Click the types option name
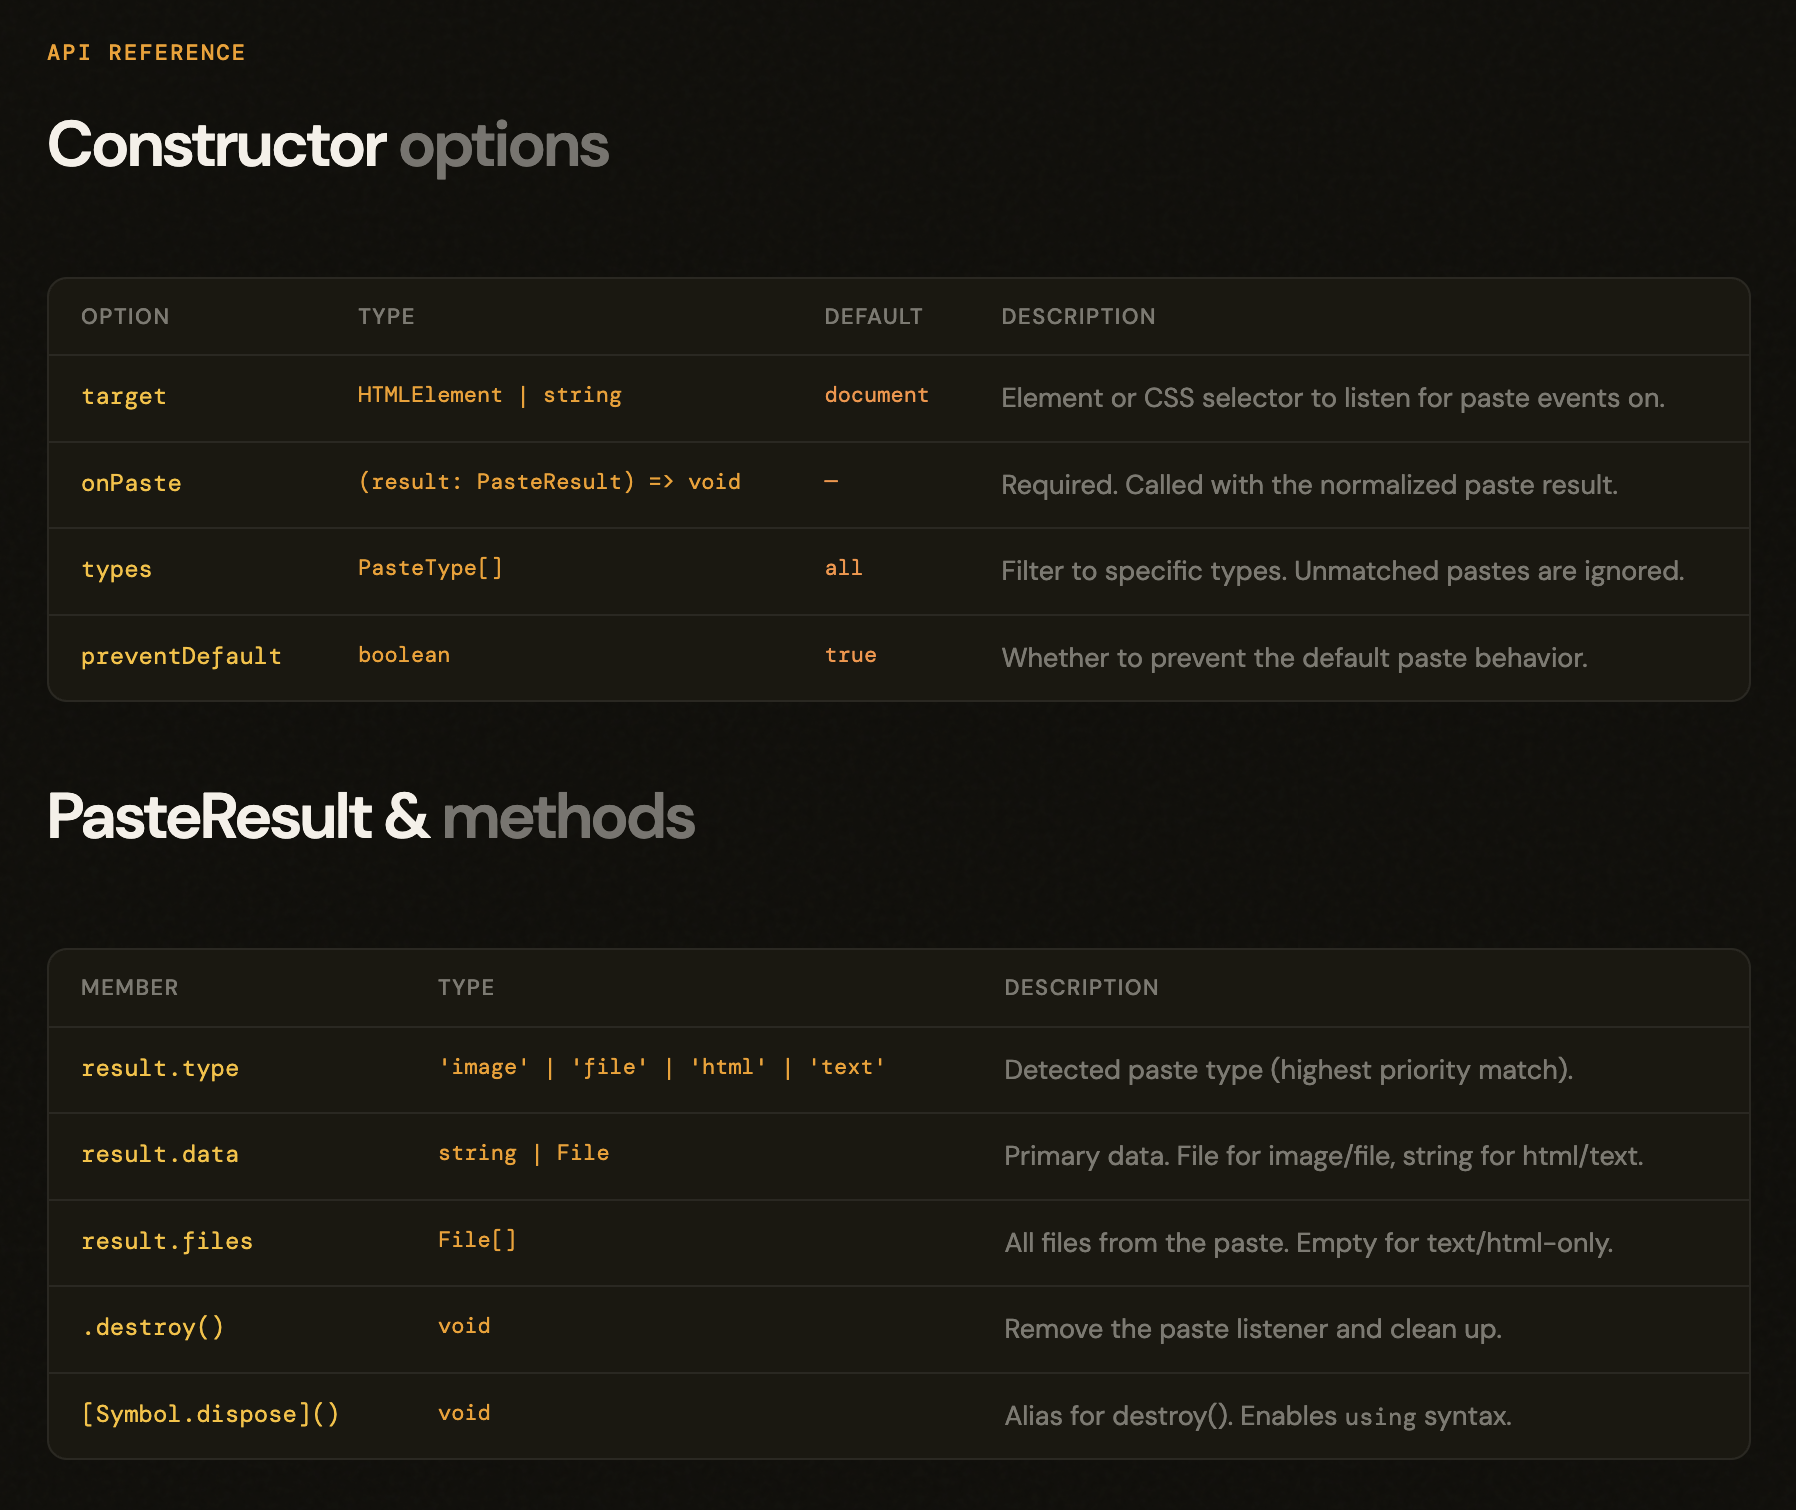Viewport: 1796px width, 1510px height. coord(116,570)
